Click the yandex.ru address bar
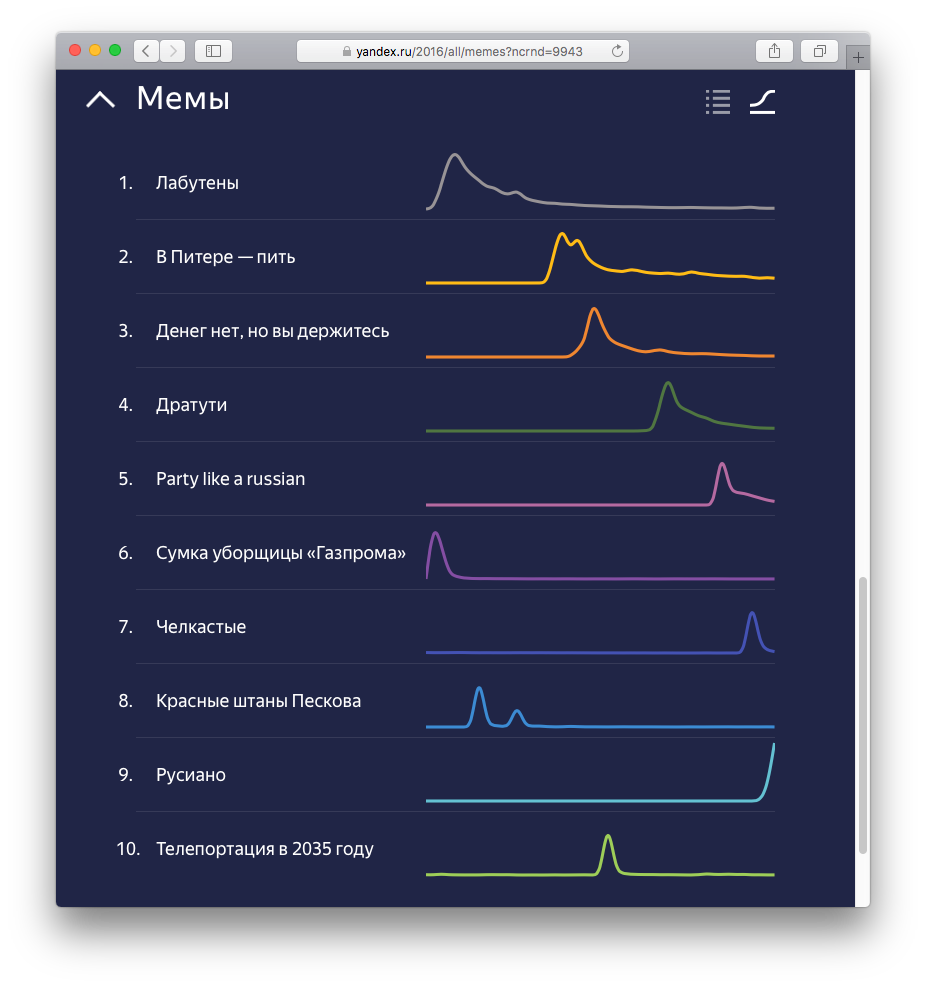The image size is (926, 987). [x=462, y=50]
